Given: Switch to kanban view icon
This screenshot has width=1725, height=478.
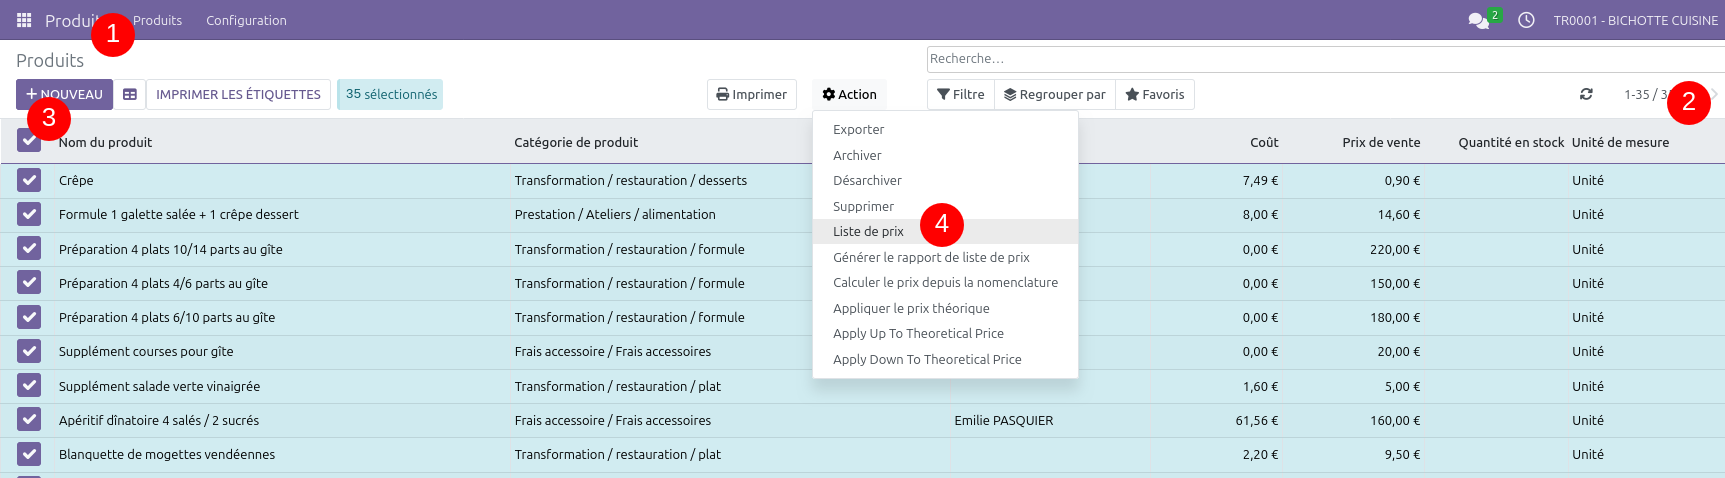Looking at the screenshot, I should pyautogui.click(x=130, y=94).
